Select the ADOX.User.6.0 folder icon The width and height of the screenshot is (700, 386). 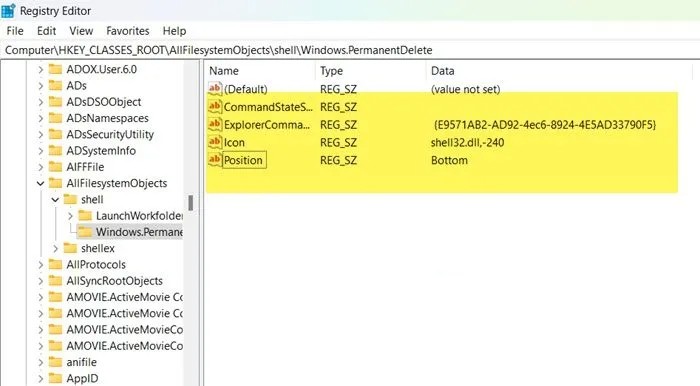(x=55, y=69)
